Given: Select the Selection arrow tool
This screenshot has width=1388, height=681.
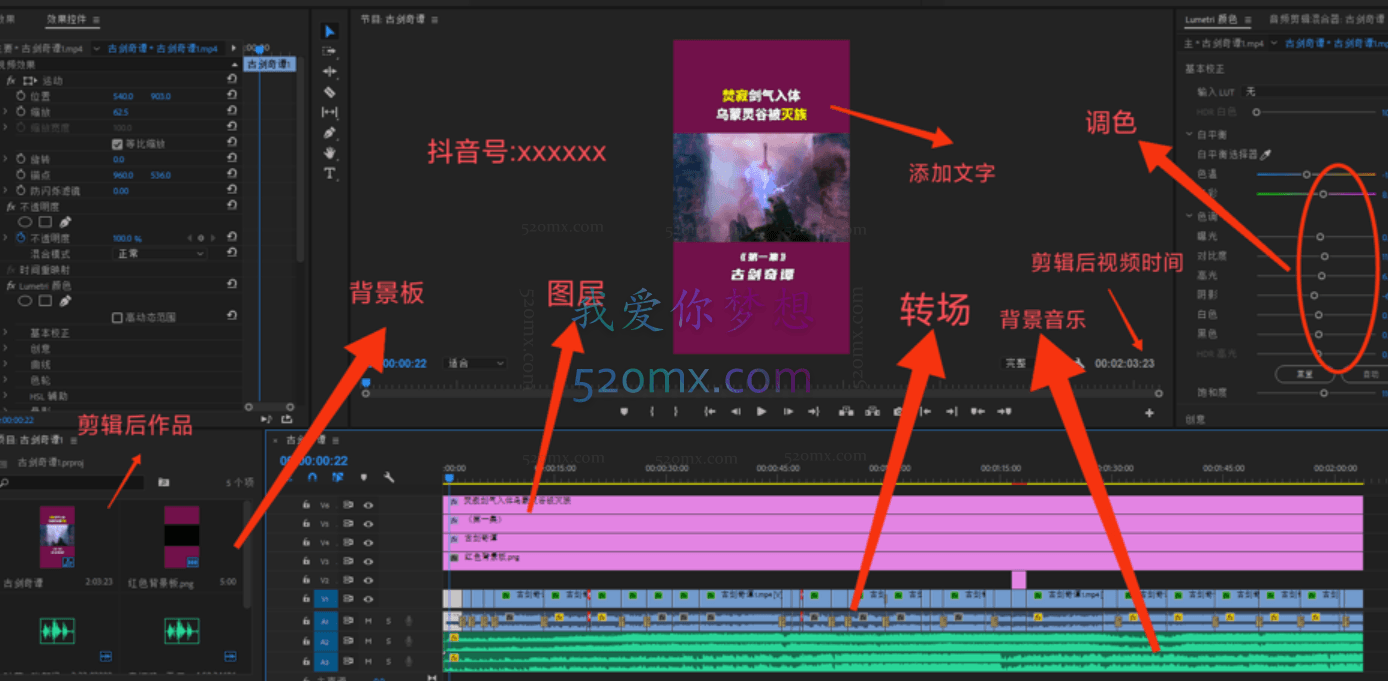Looking at the screenshot, I should pyautogui.click(x=330, y=30).
